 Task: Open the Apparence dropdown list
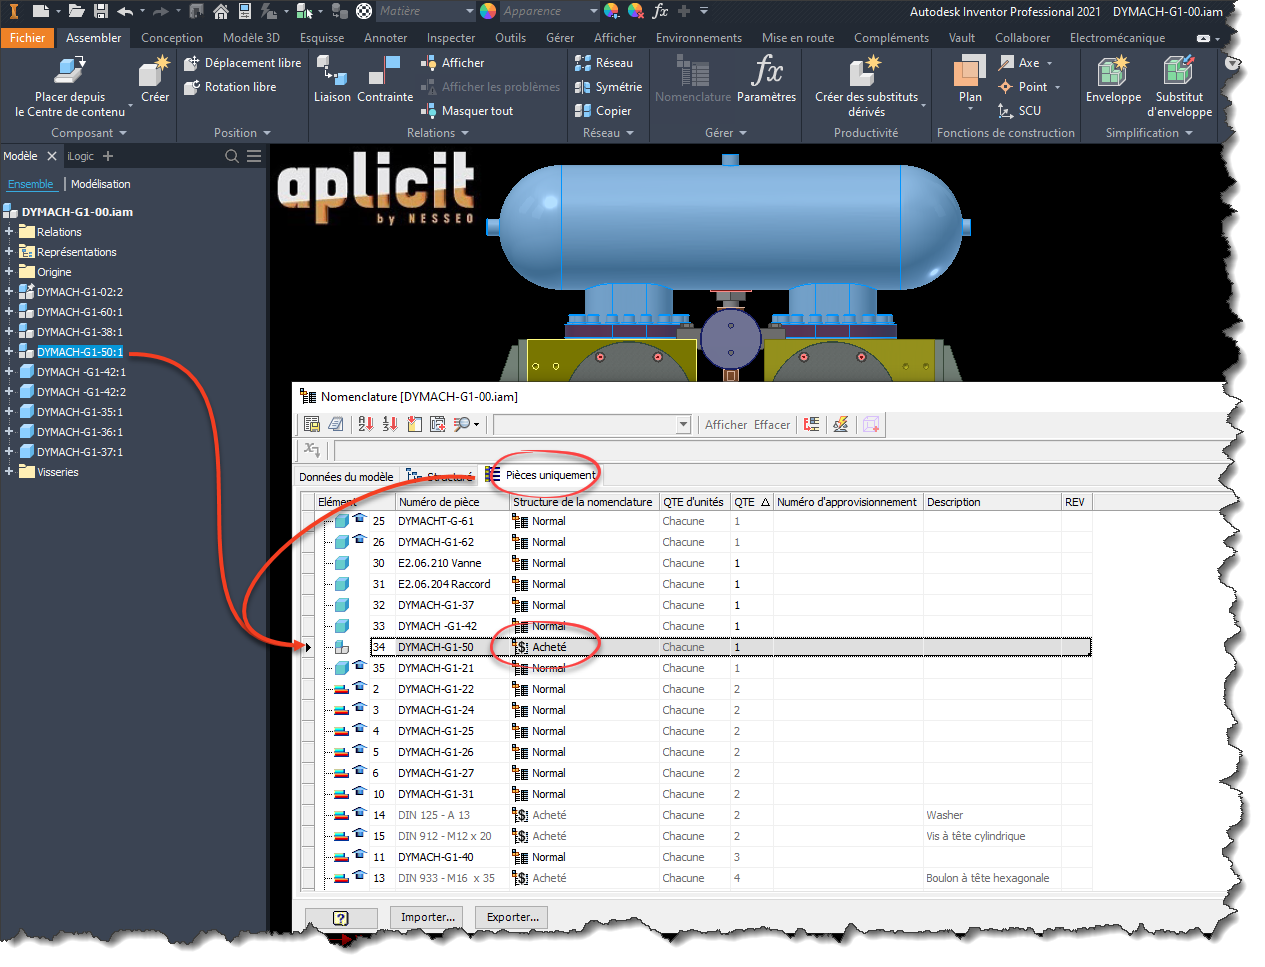click(593, 11)
